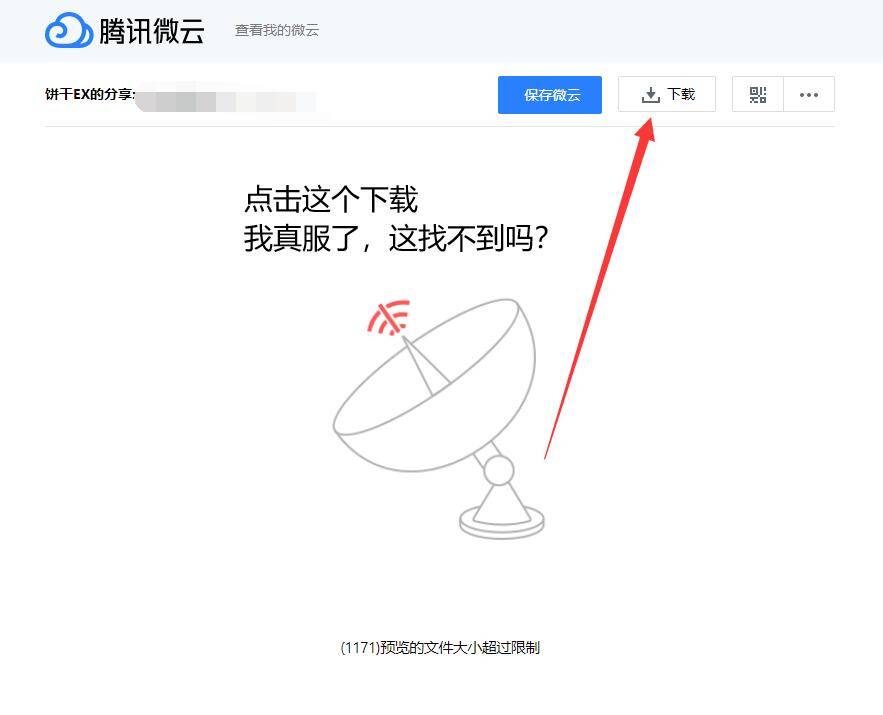Show the share QR code icon

757,94
